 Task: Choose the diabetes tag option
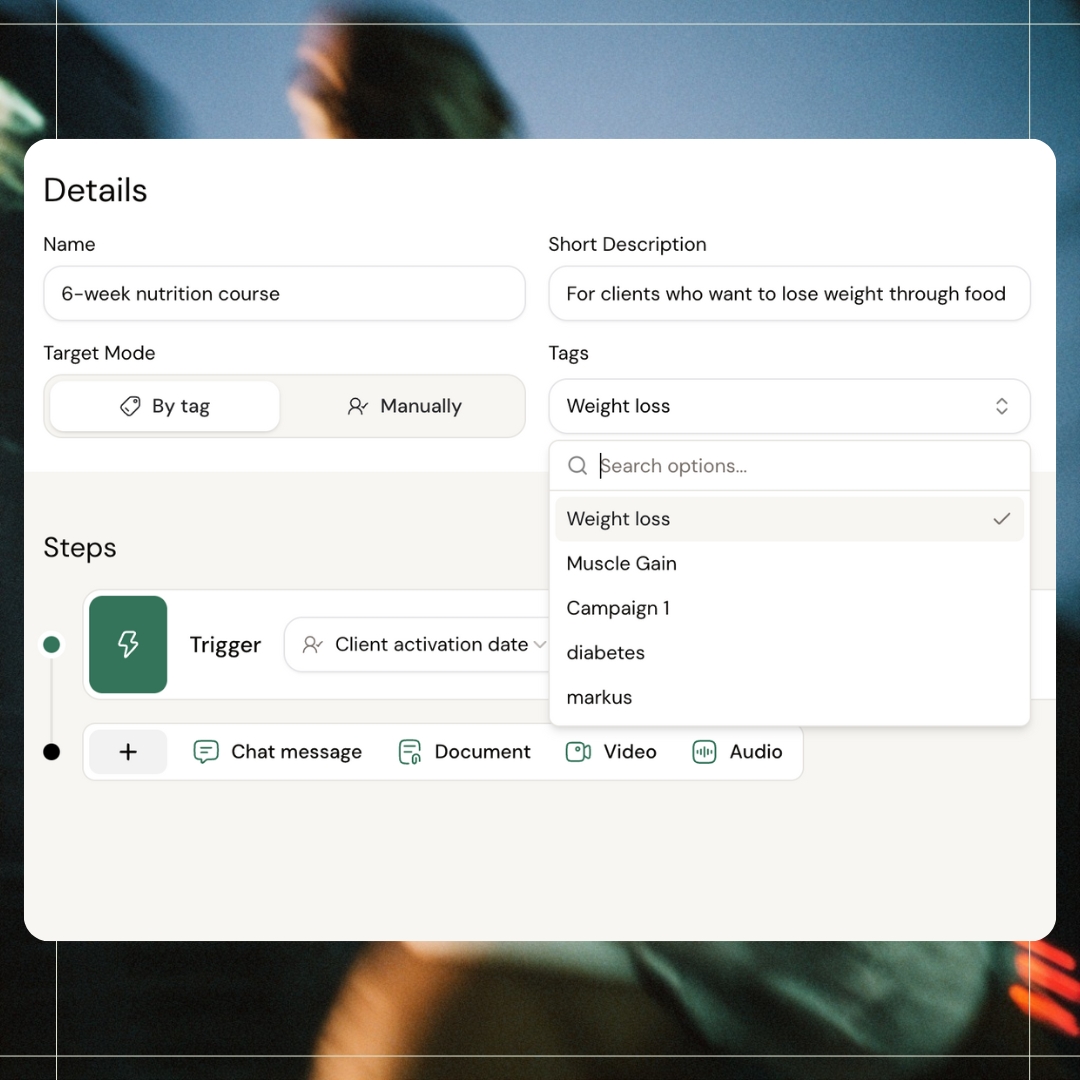click(606, 653)
